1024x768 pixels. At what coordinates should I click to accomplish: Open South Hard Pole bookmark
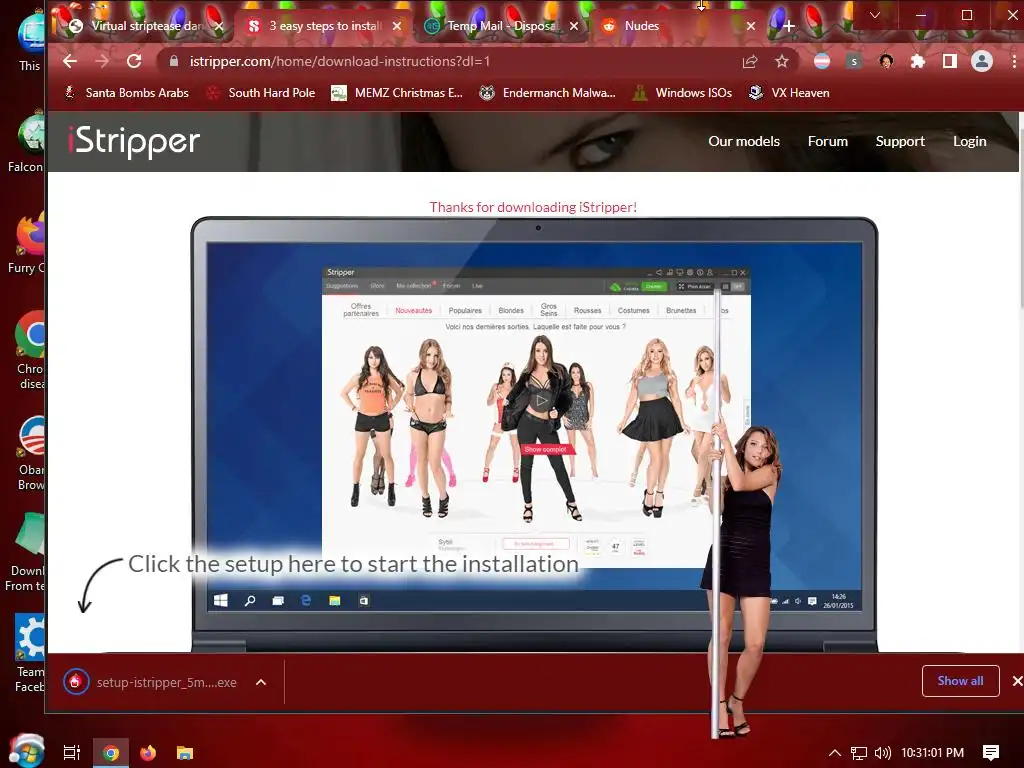[261, 93]
